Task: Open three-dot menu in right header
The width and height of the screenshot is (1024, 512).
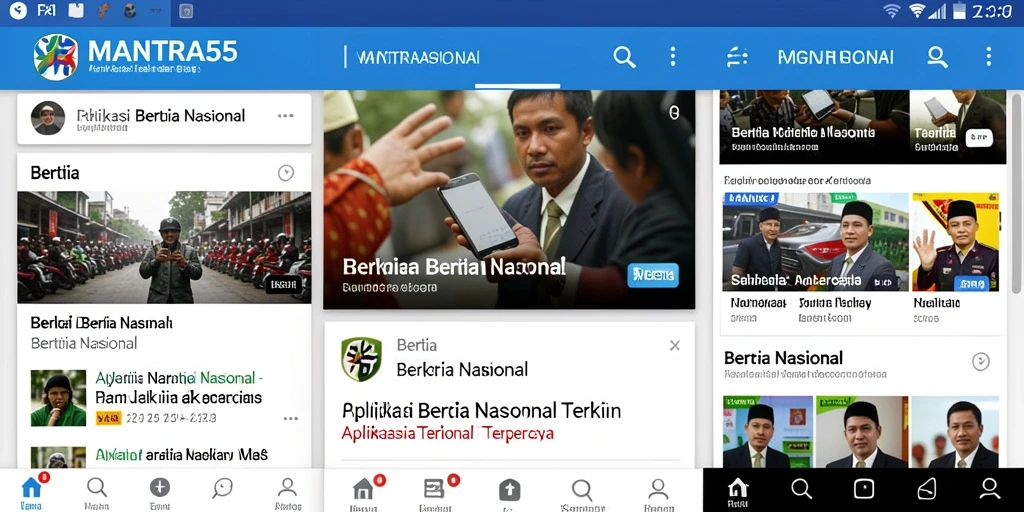Action: 989,57
